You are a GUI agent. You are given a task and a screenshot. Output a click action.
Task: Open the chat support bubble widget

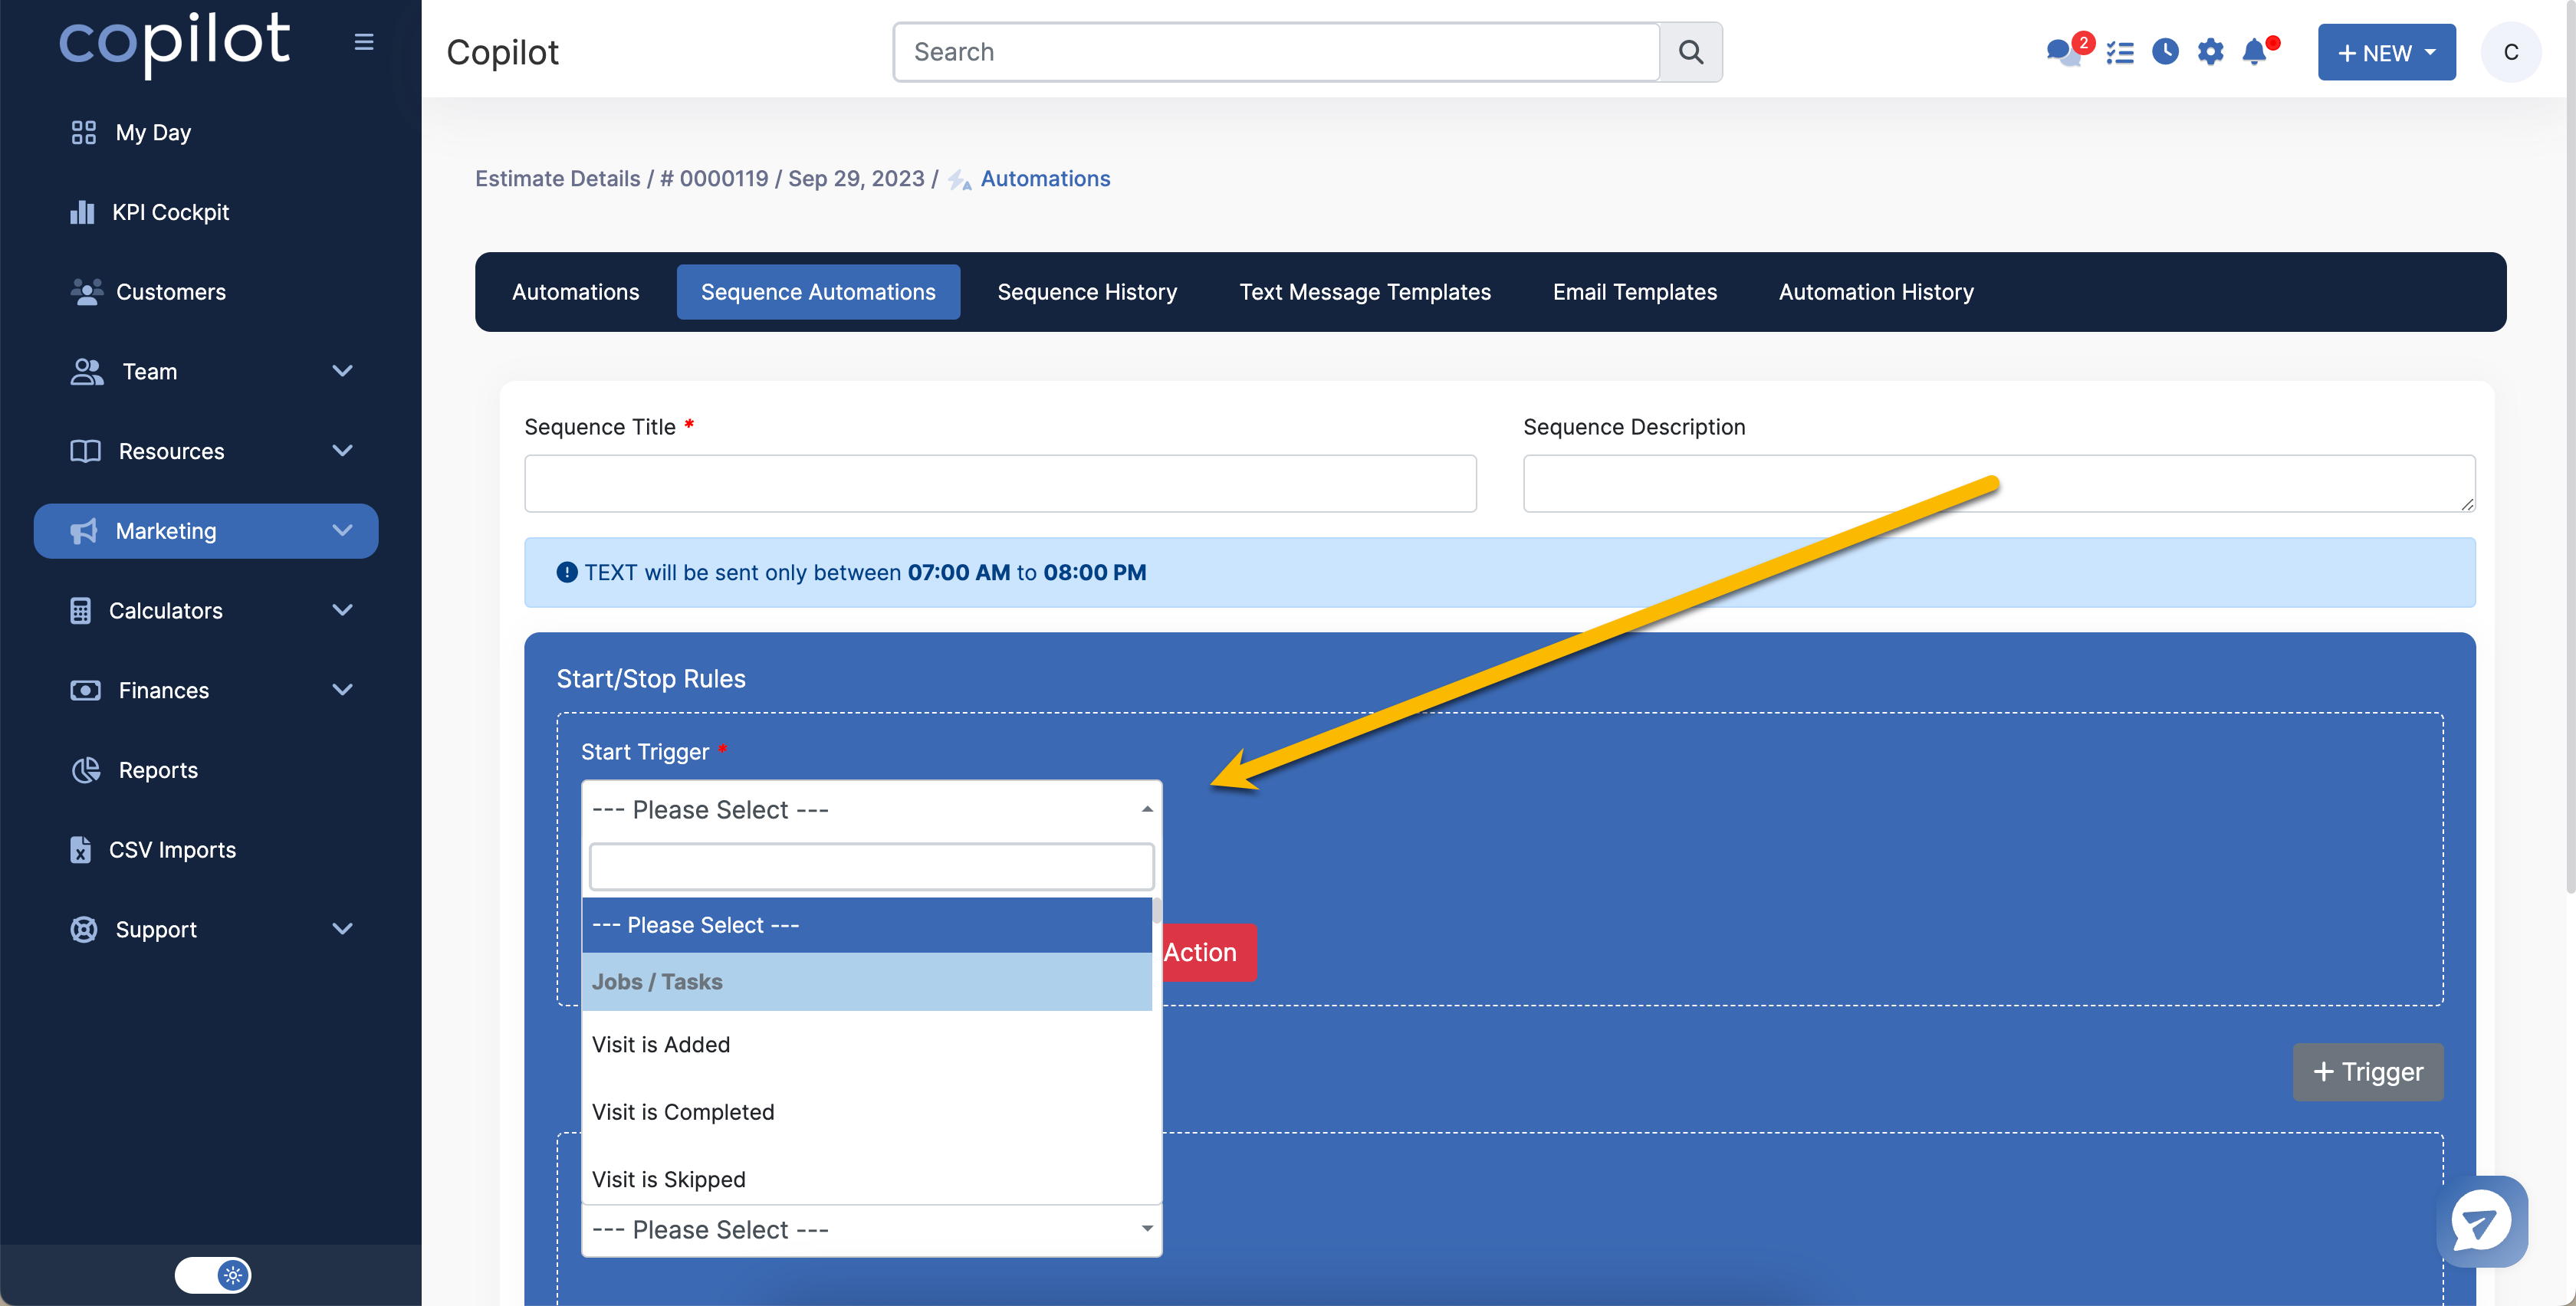(2482, 1222)
